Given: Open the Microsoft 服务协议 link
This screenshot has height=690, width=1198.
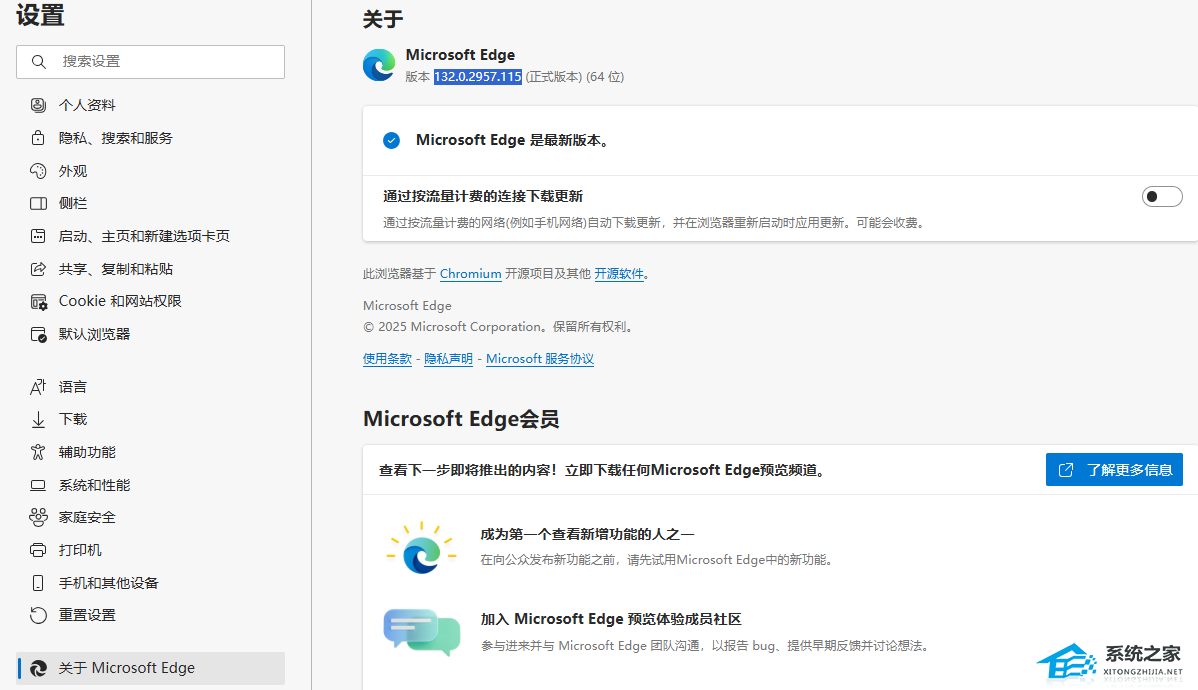Looking at the screenshot, I should (540, 358).
